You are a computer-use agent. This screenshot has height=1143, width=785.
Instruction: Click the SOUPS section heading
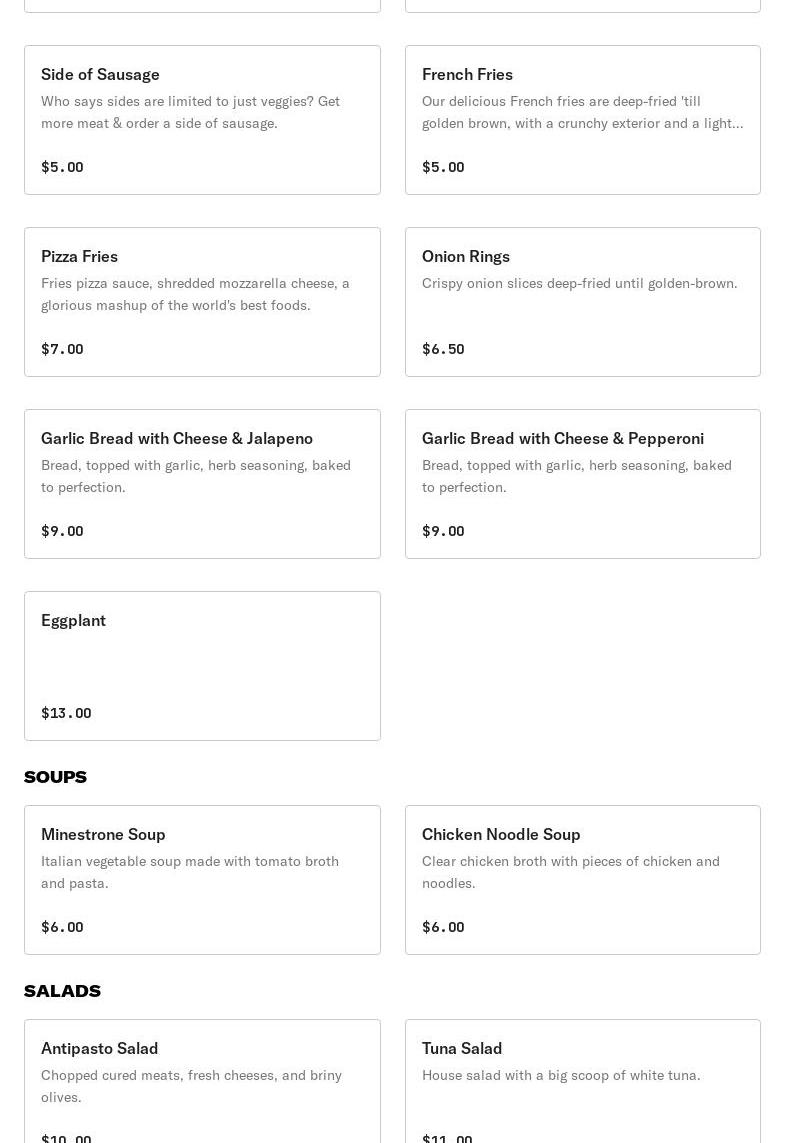(55, 777)
